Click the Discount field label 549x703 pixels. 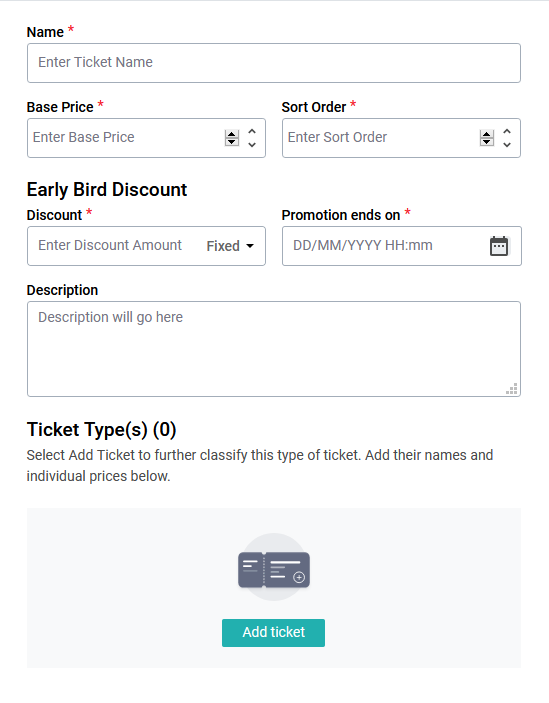coord(54,215)
